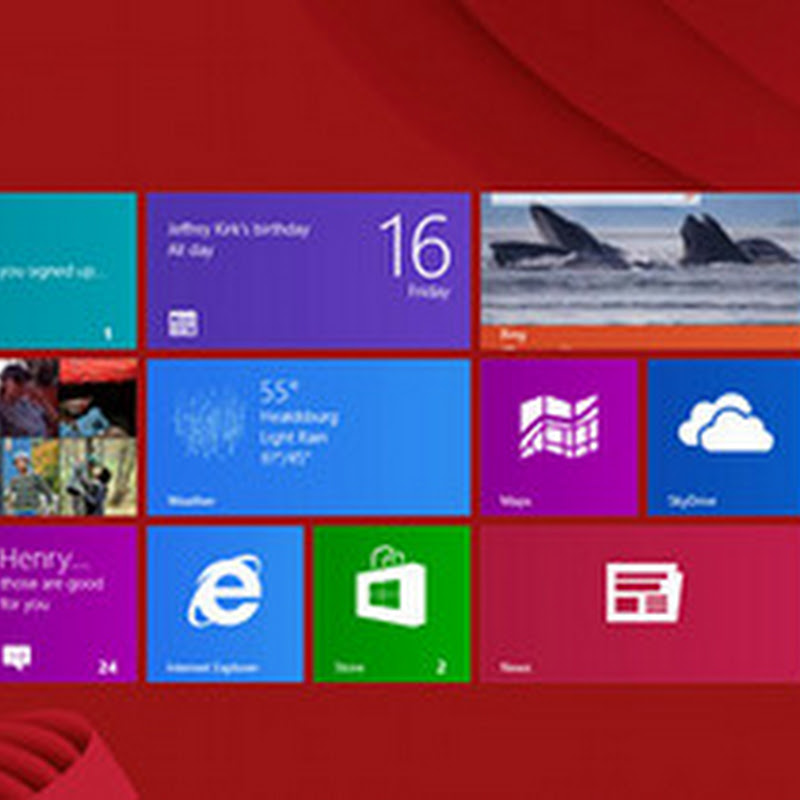Viewport: 800px width, 800px height.
Task: Open the Internet Explorer tile
Action: (225, 604)
